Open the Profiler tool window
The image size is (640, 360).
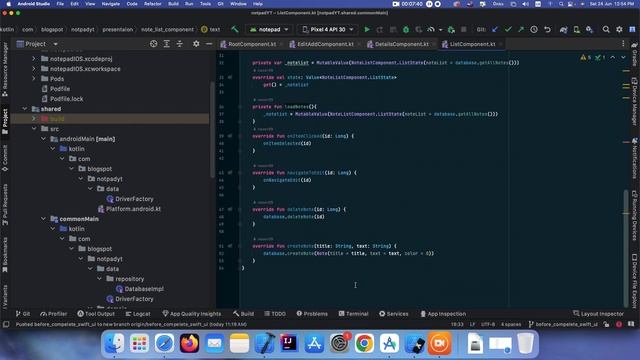point(53,314)
